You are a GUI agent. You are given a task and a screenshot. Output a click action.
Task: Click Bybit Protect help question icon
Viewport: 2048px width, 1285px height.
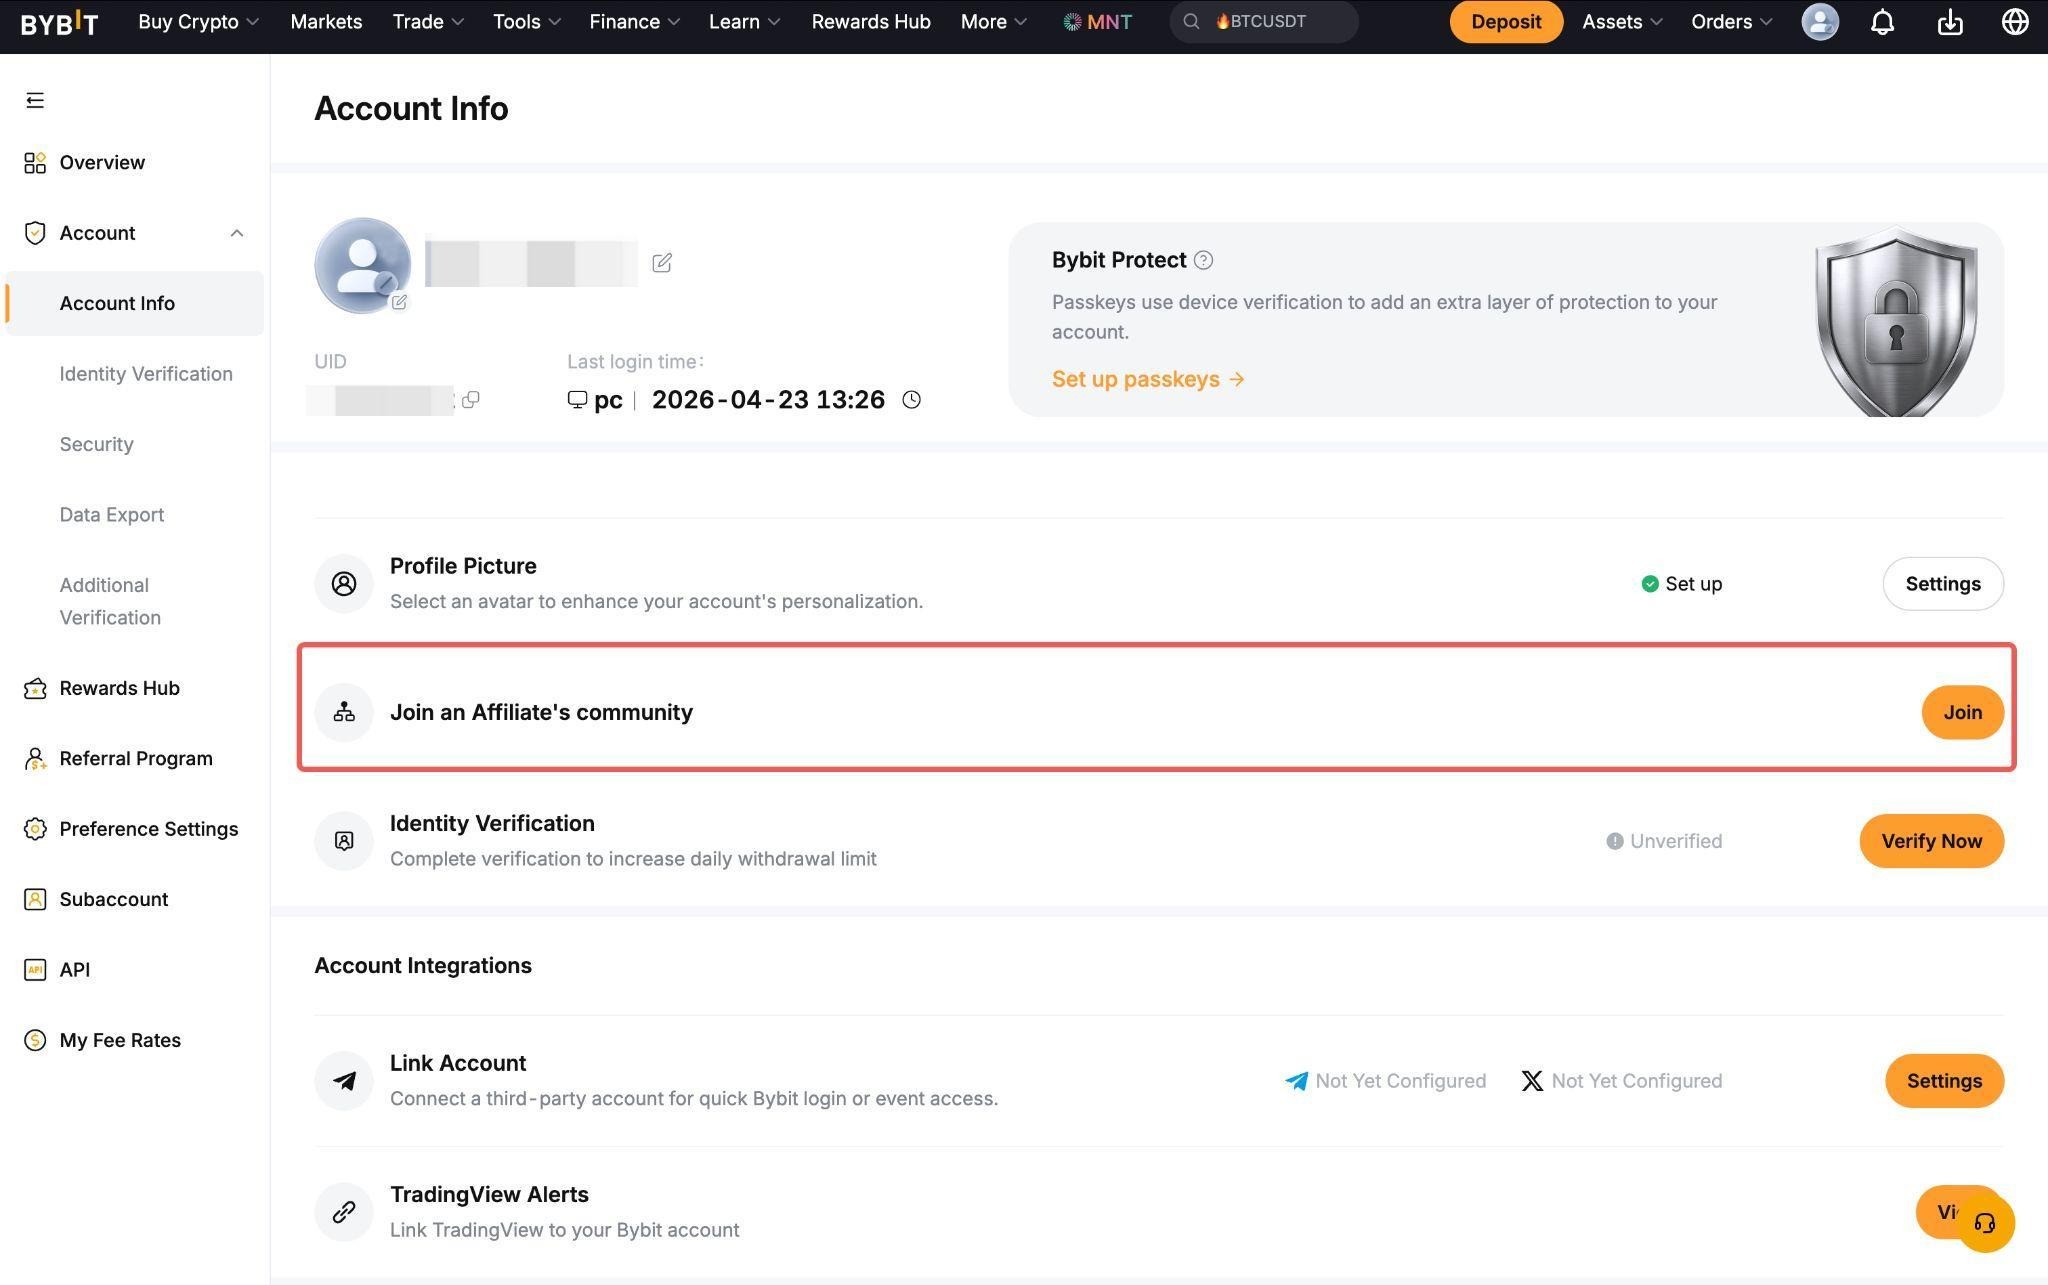click(1203, 260)
